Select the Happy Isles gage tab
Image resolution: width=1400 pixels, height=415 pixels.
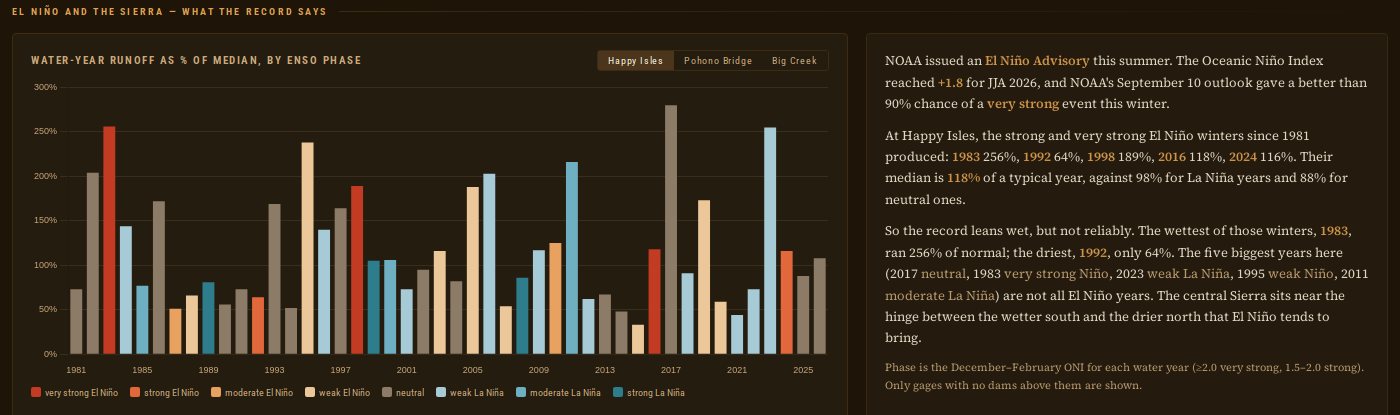pos(636,61)
